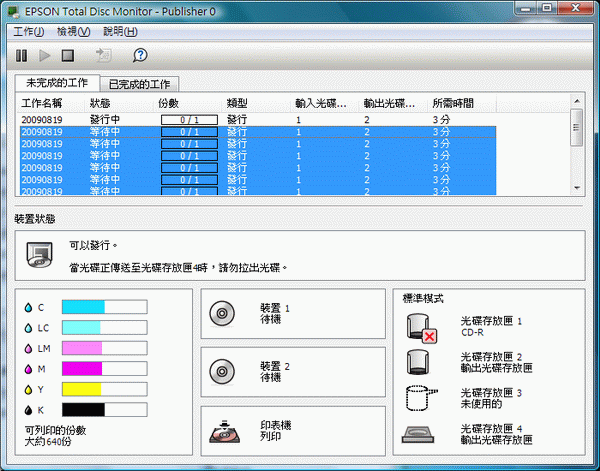Image resolution: width=600 pixels, height=471 pixels.
Task: Click the 輸出光碟 column header
Action: [395, 103]
